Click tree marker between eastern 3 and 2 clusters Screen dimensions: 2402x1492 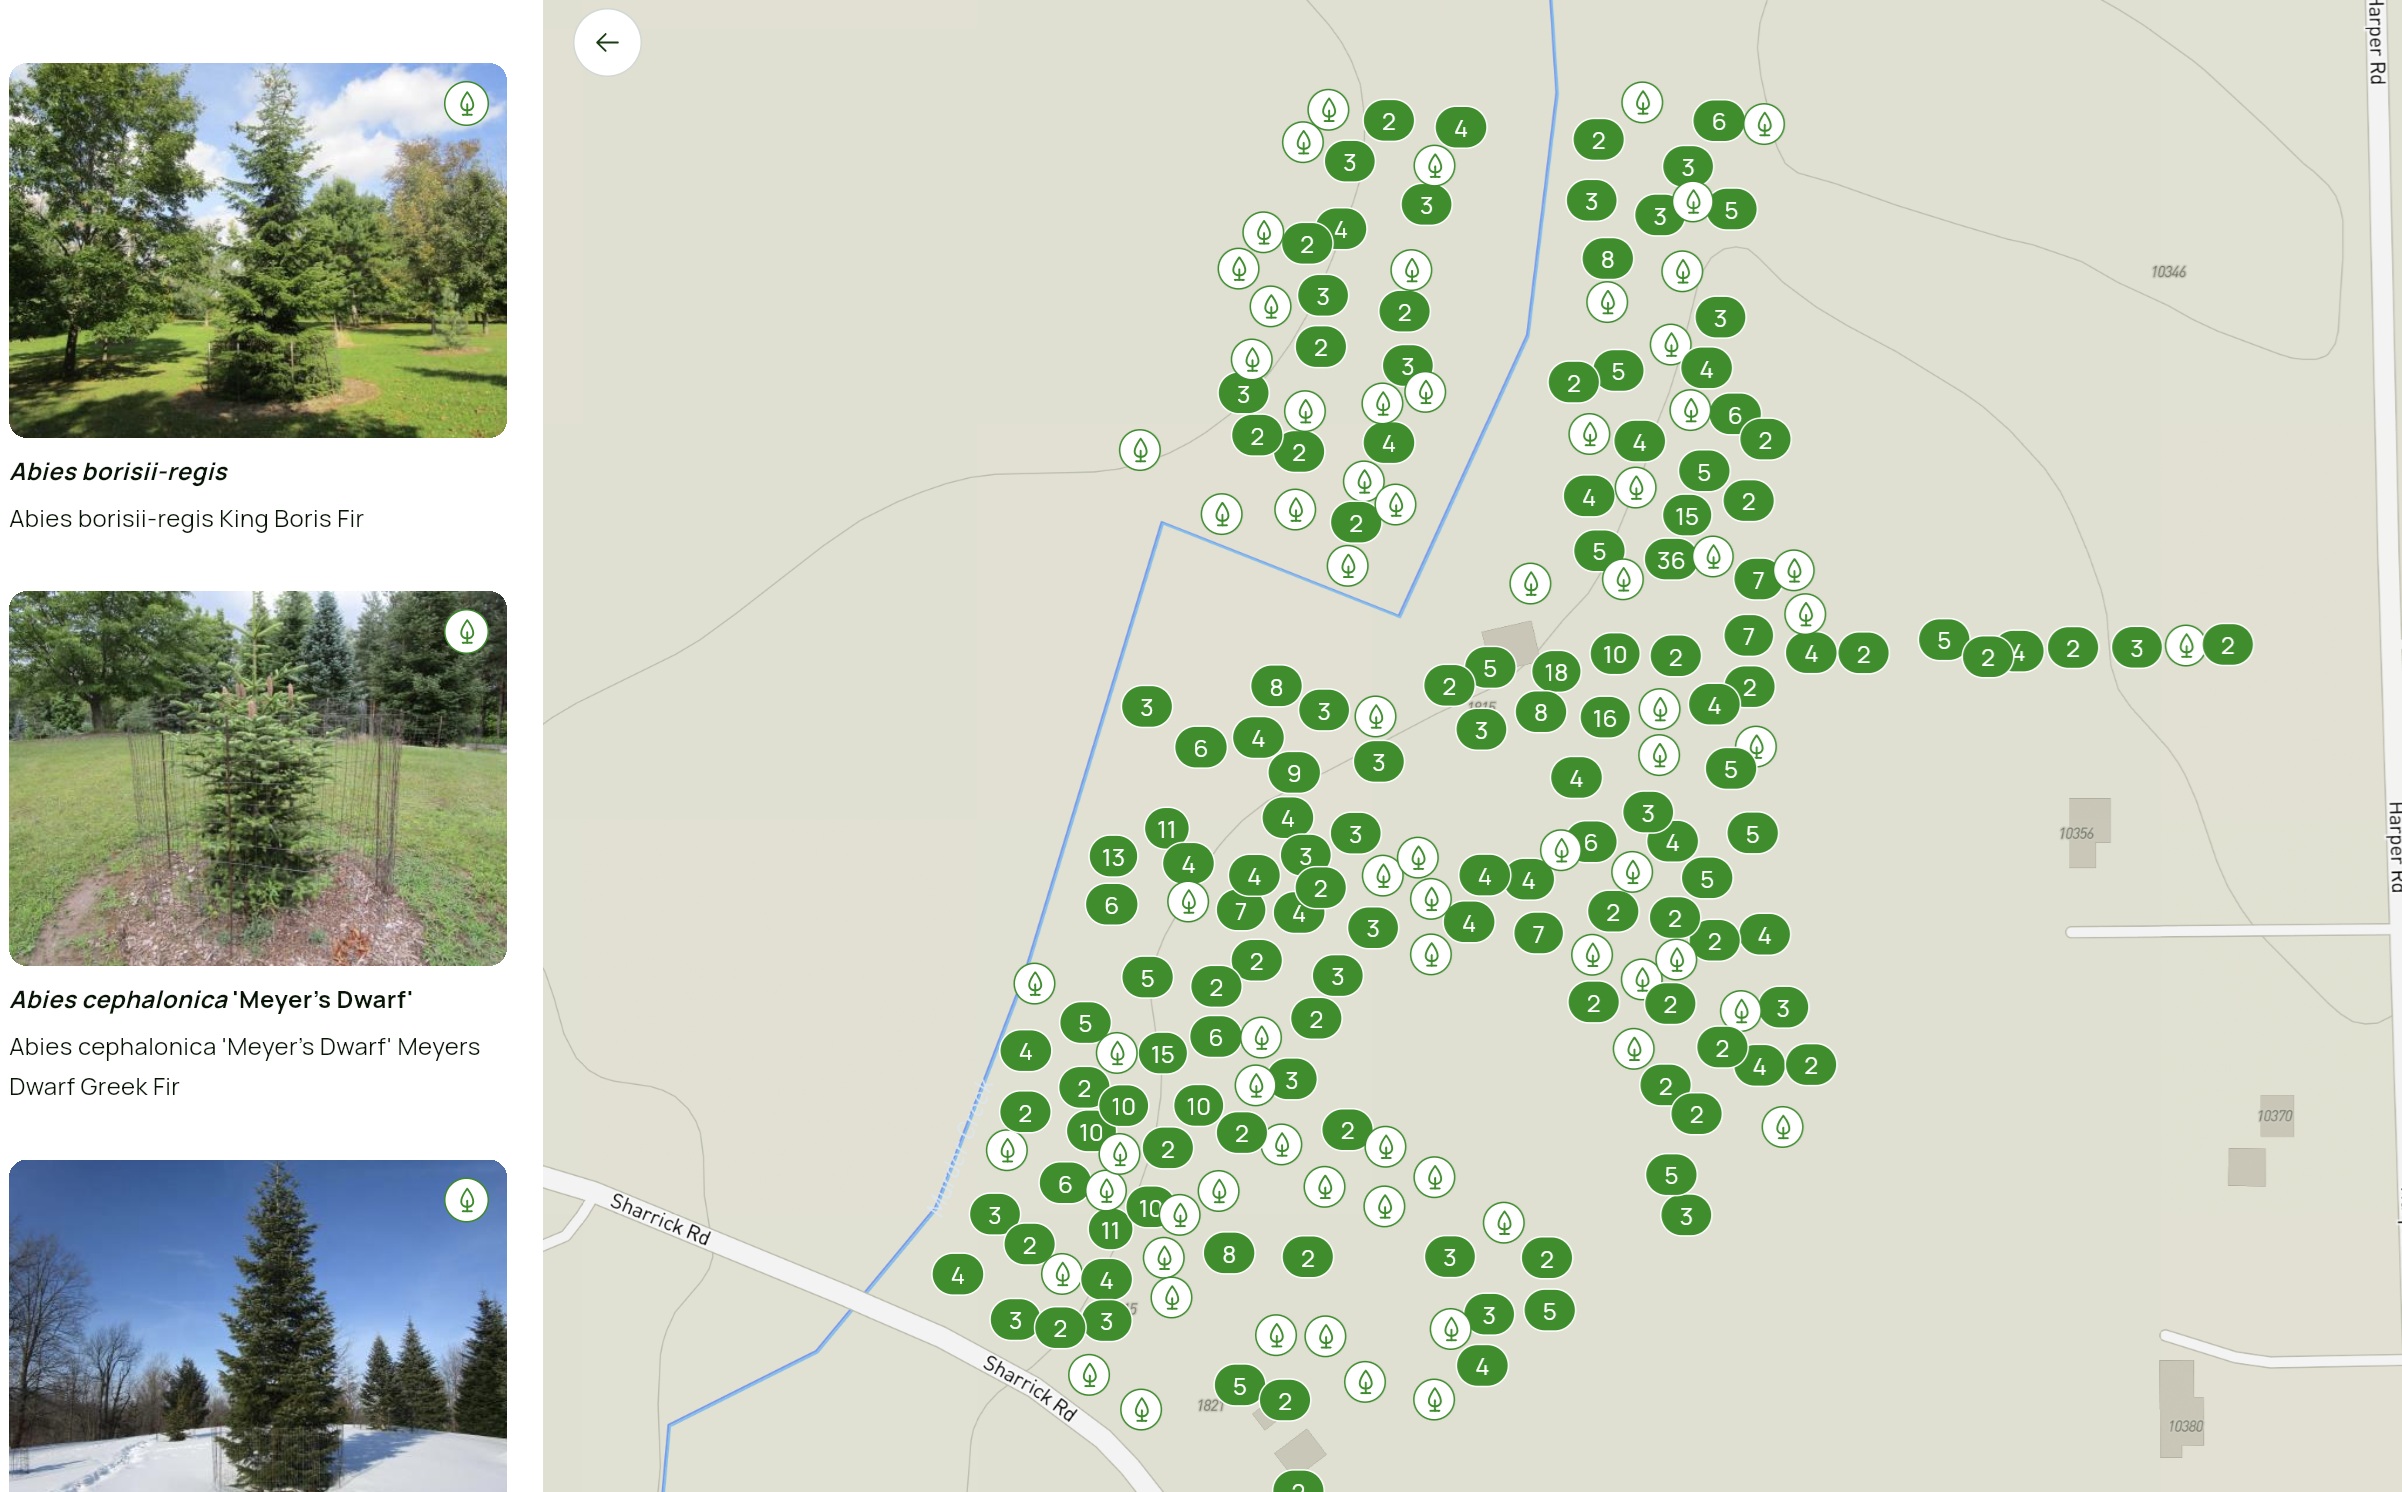click(x=2186, y=646)
